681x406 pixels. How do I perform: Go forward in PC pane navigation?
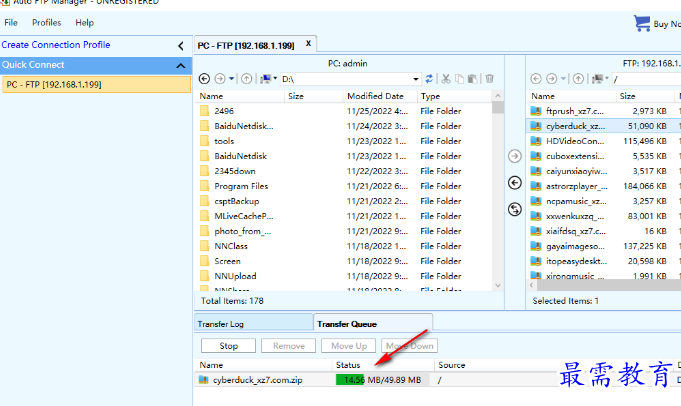[220, 79]
